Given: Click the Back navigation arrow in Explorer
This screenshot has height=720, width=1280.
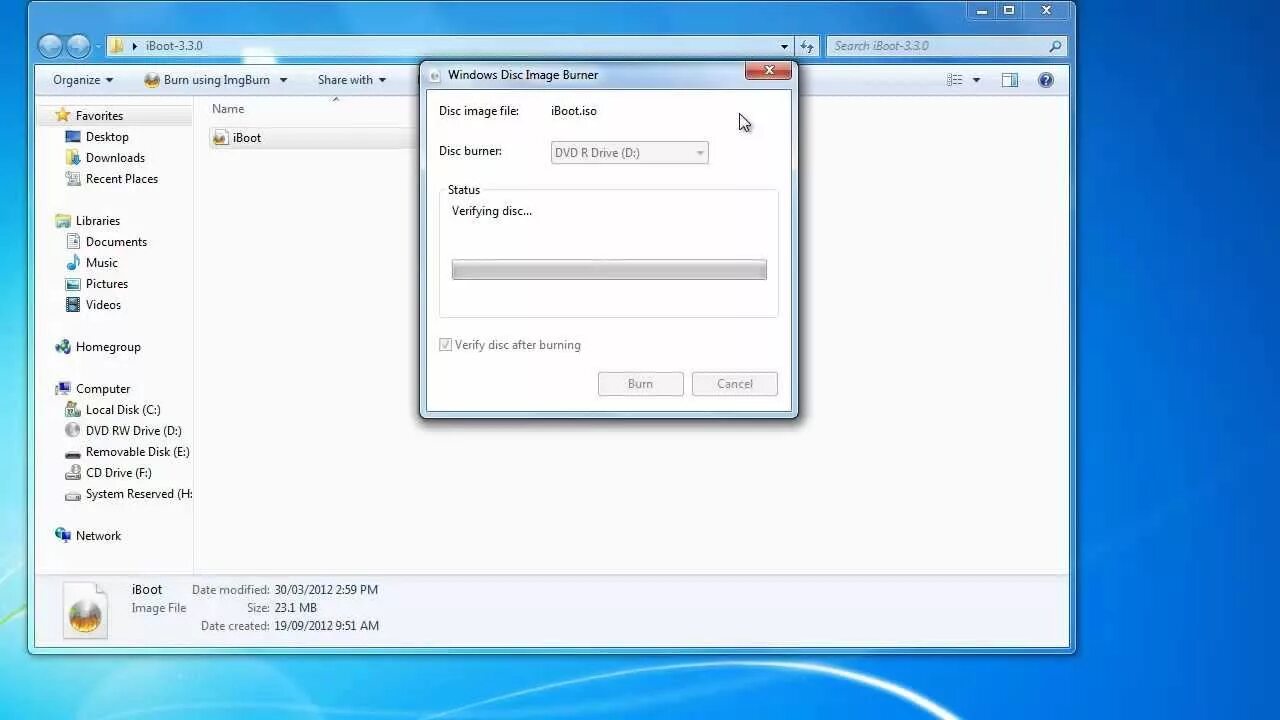Looking at the screenshot, I should coord(51,46).
